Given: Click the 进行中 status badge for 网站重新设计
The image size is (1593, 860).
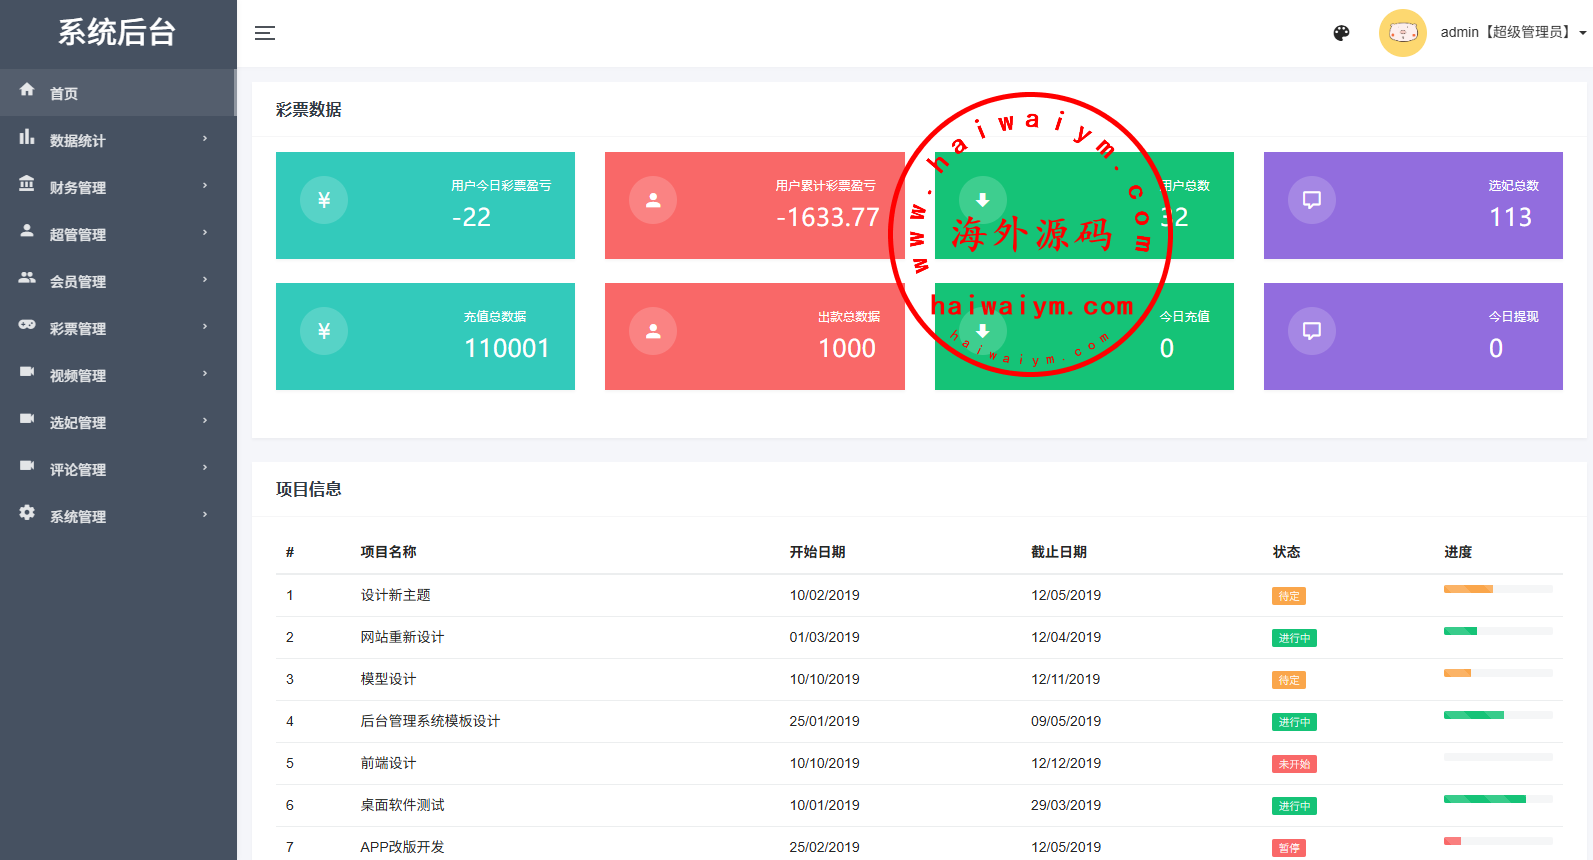Looking at the screenshot, I should pos(1294,638).
